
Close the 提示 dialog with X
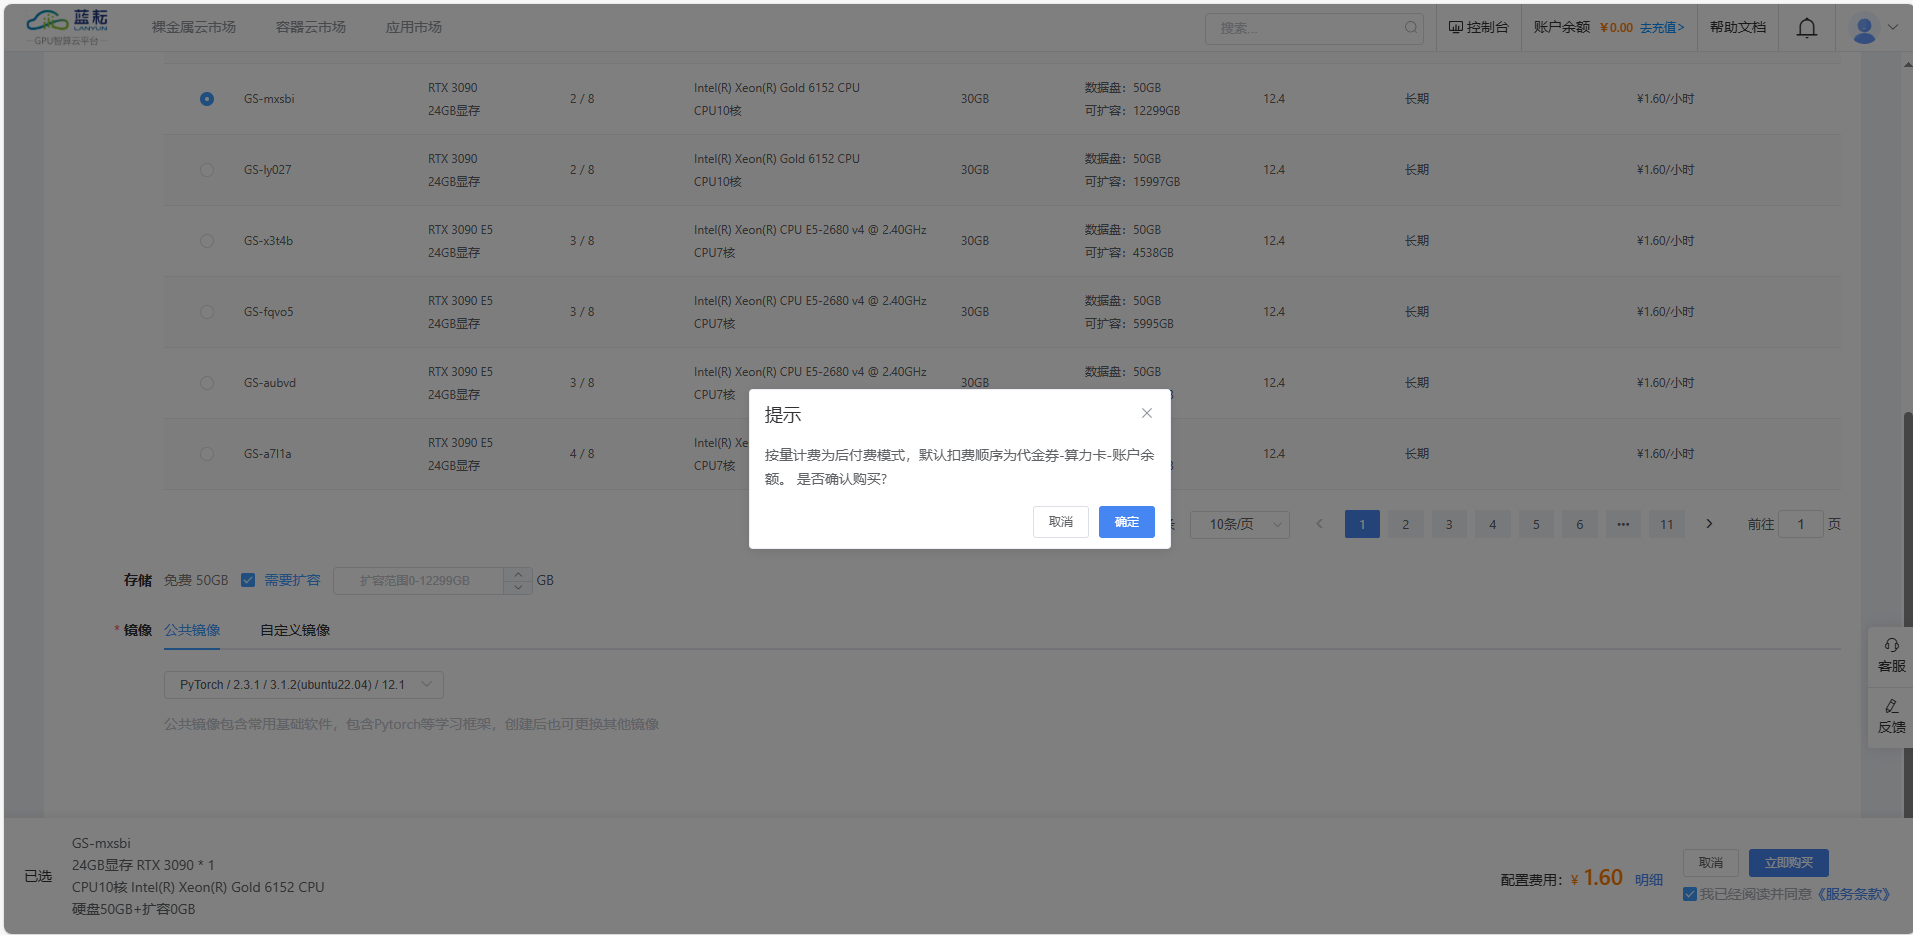point(1147,413)
